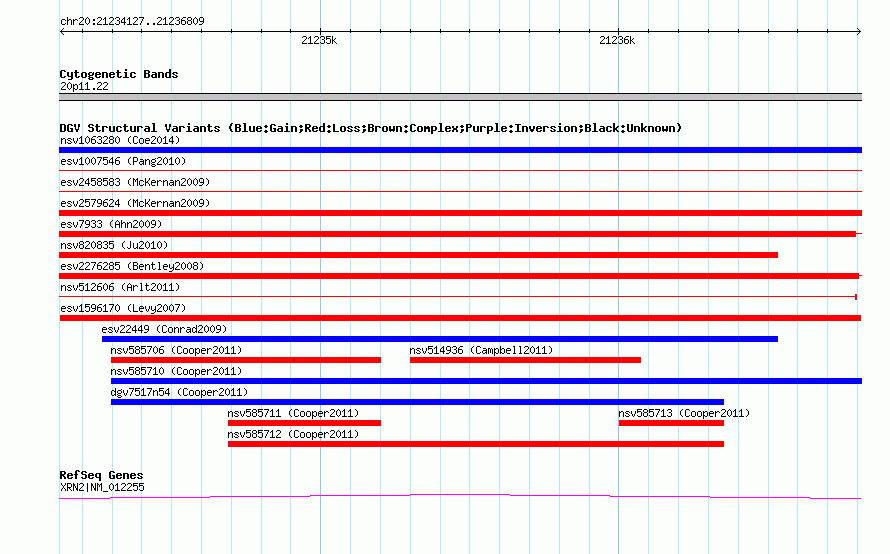The height and width of the screenshot is (554, 890).
Task: Click the esv7933 (Ahn2009) label
Action: pyautogui.click(x=111, y=224)
